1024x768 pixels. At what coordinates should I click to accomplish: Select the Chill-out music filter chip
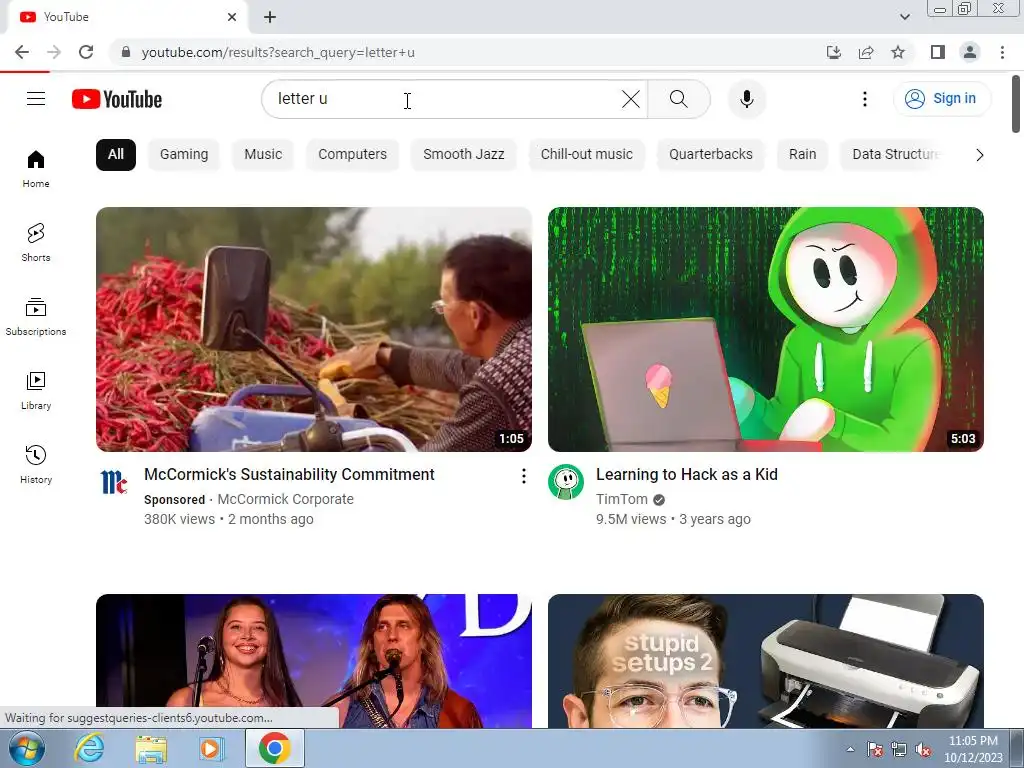tap(586, 155)
